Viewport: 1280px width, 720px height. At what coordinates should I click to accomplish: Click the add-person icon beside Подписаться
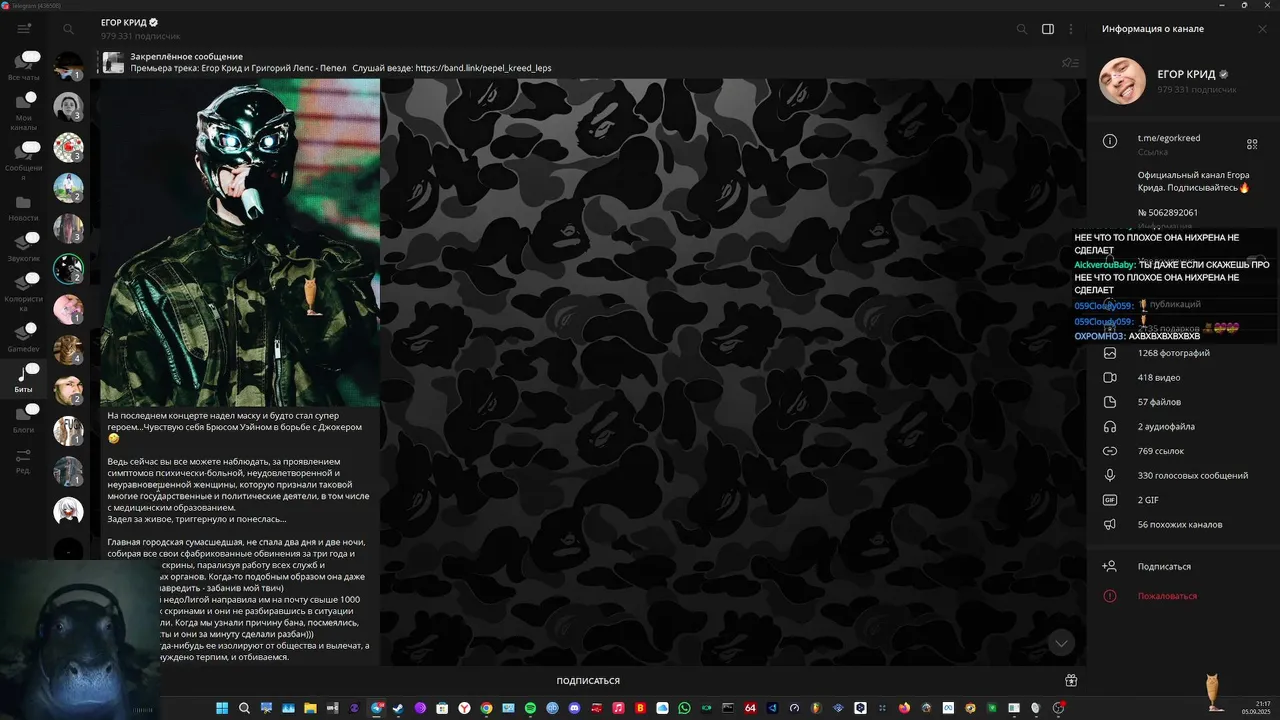pos(1110,566)
